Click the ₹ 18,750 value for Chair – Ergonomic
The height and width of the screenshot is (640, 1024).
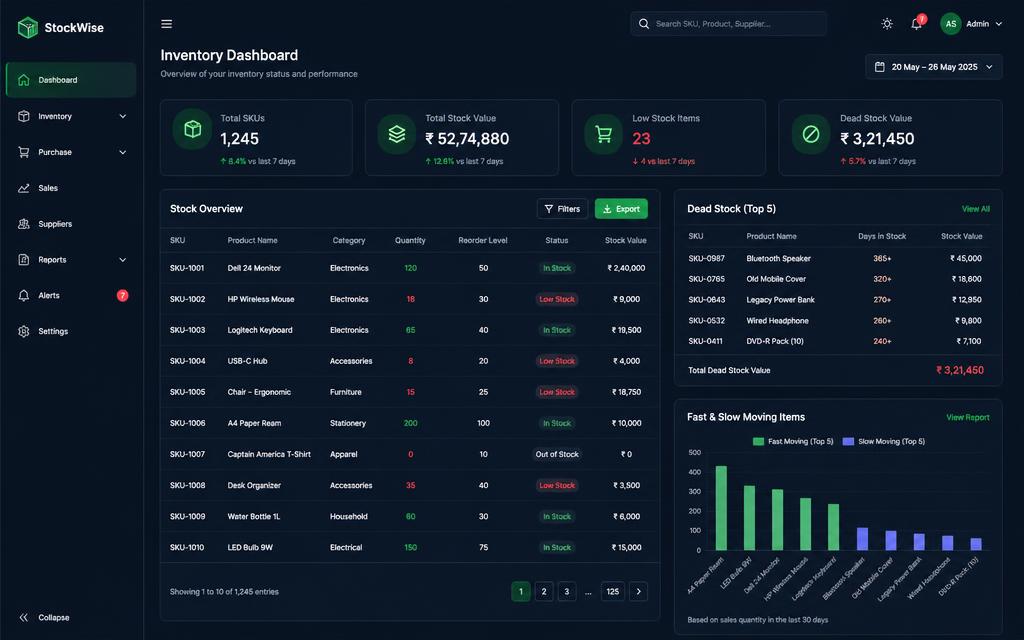(x=626, y=392)
